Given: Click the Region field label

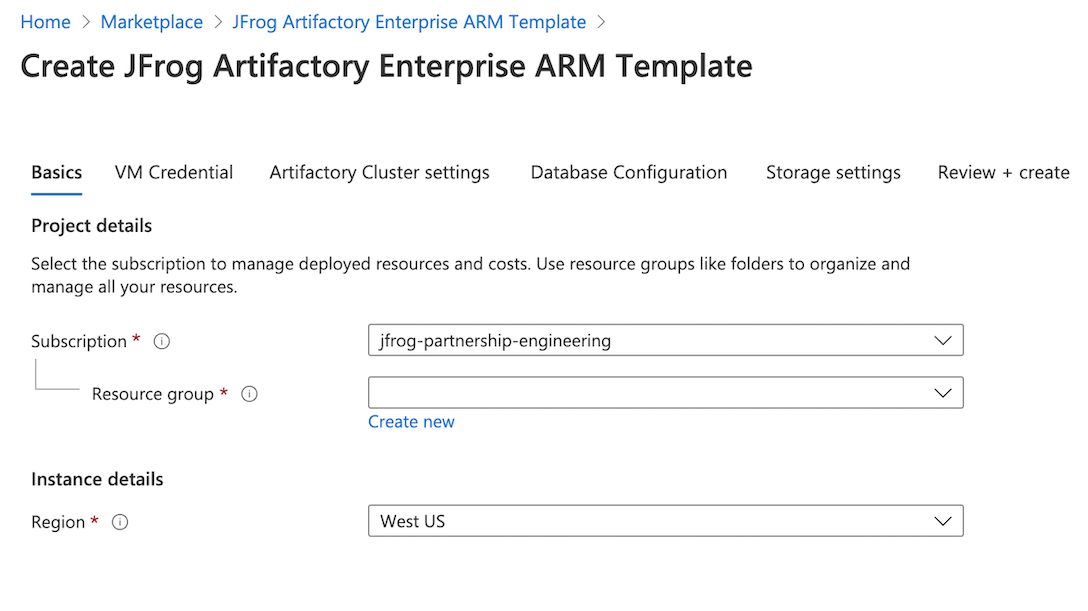Looking at the screenshot, I should tap(58, 522).
